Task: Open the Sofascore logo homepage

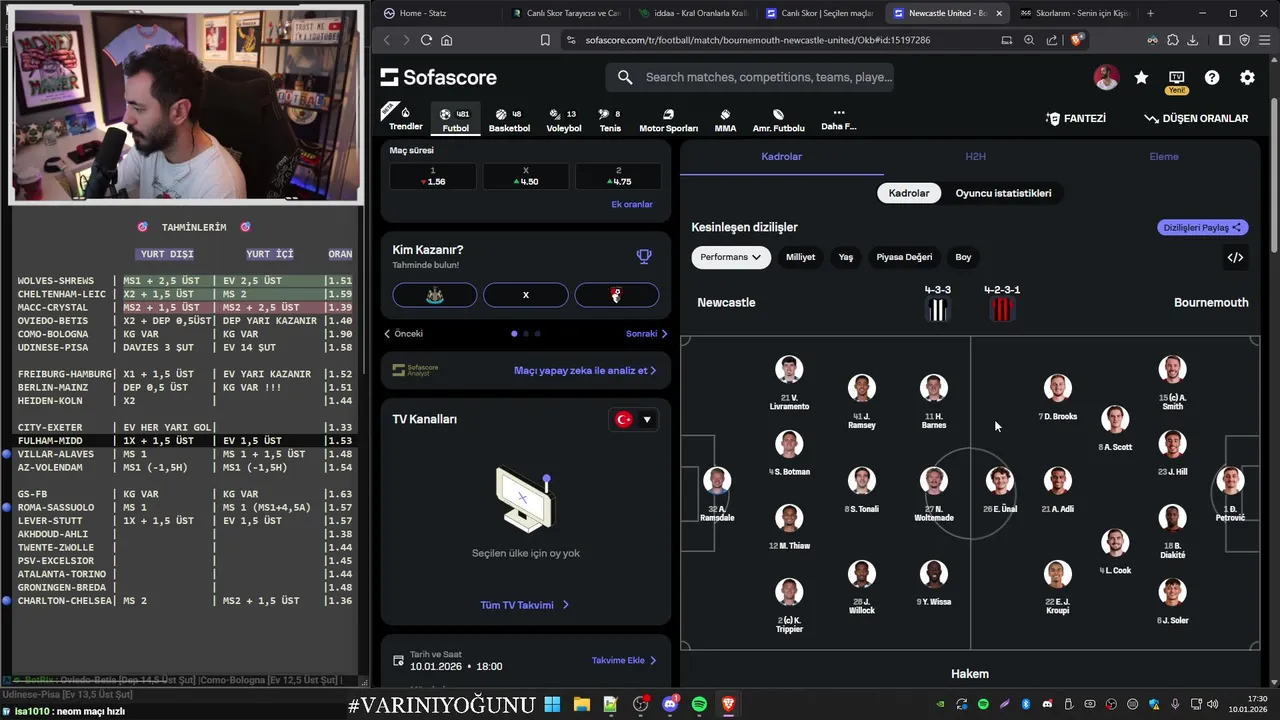Action: [x=438, y=77]
